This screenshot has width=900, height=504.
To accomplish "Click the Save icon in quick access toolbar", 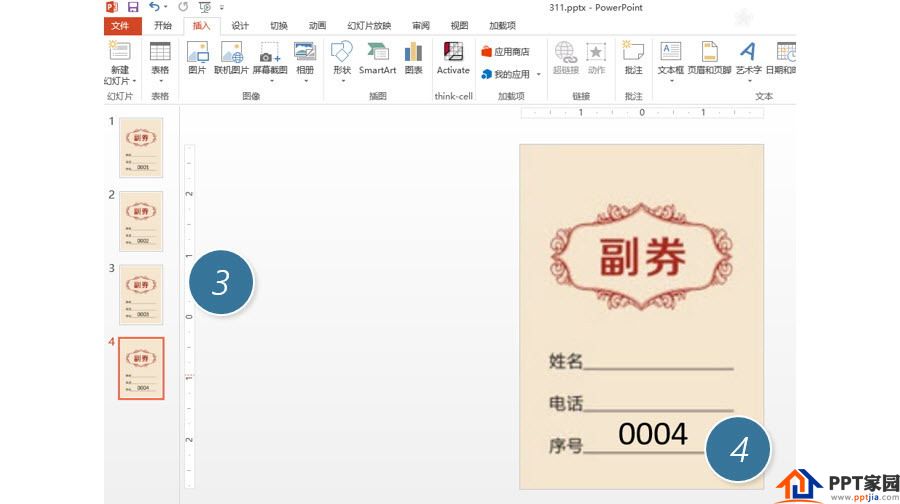I will point(133,7).
